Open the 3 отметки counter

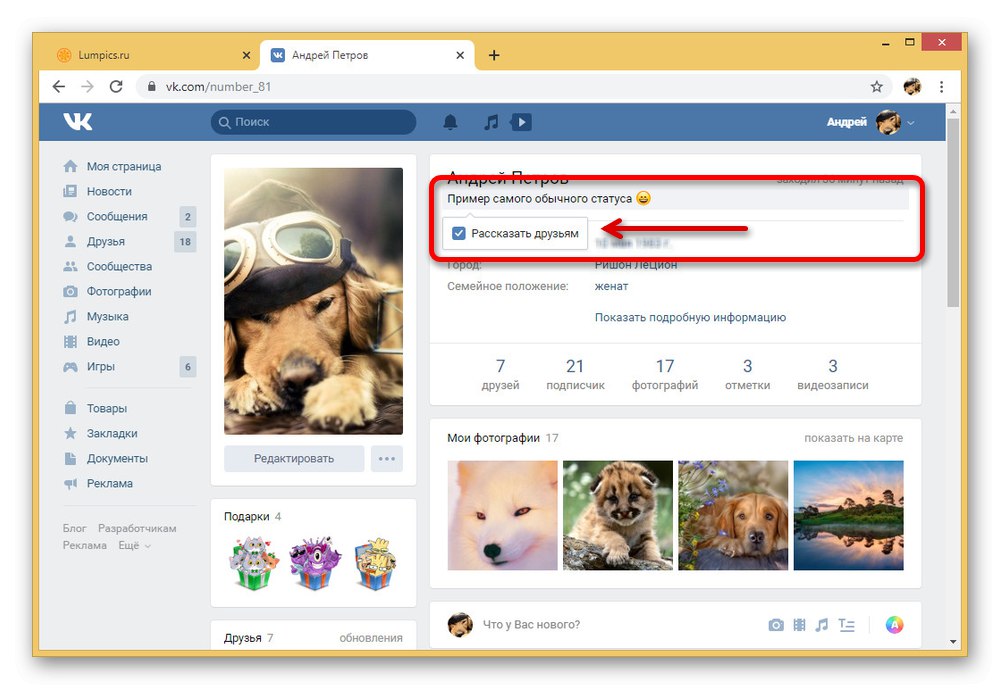pos(747,374)
